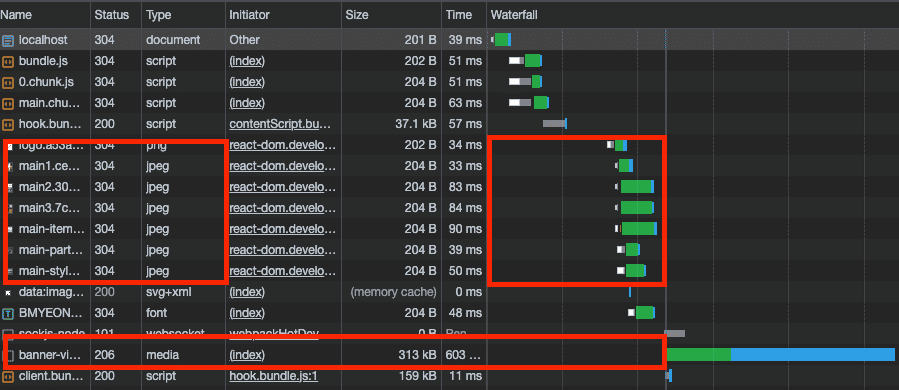Click the banner-vi… waterfall timing bar

click(x=780, y=354)
